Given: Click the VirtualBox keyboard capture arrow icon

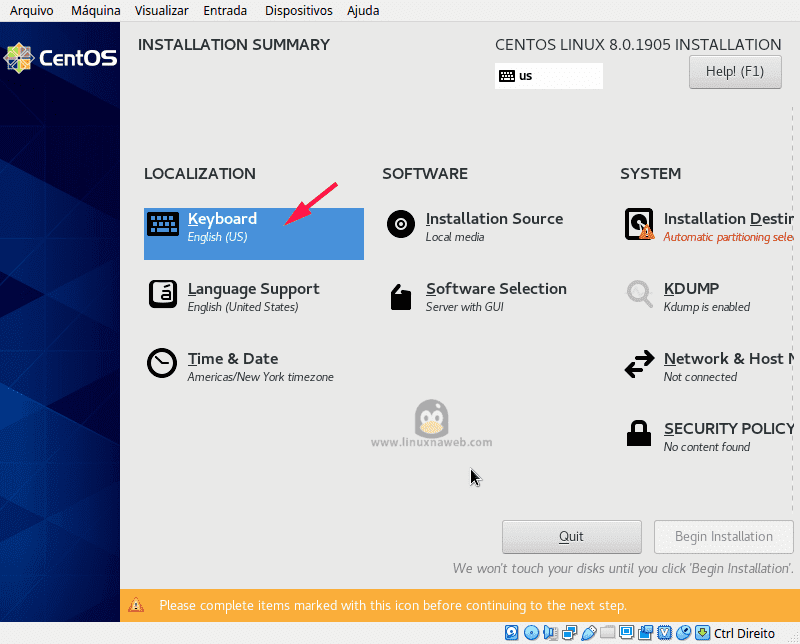Looking at the screenshot, I should [x=703, y=633].
